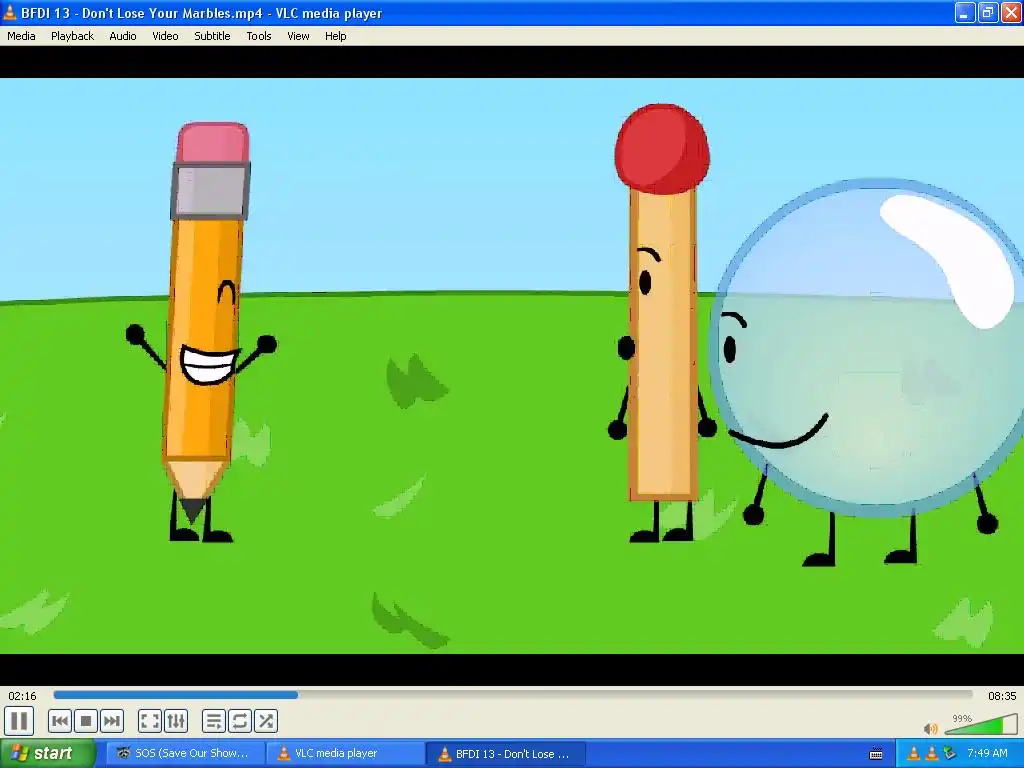Click VLC cone icon in title bar
Image resolution: width=1024 pixels, height=768 pixels.
10,12
